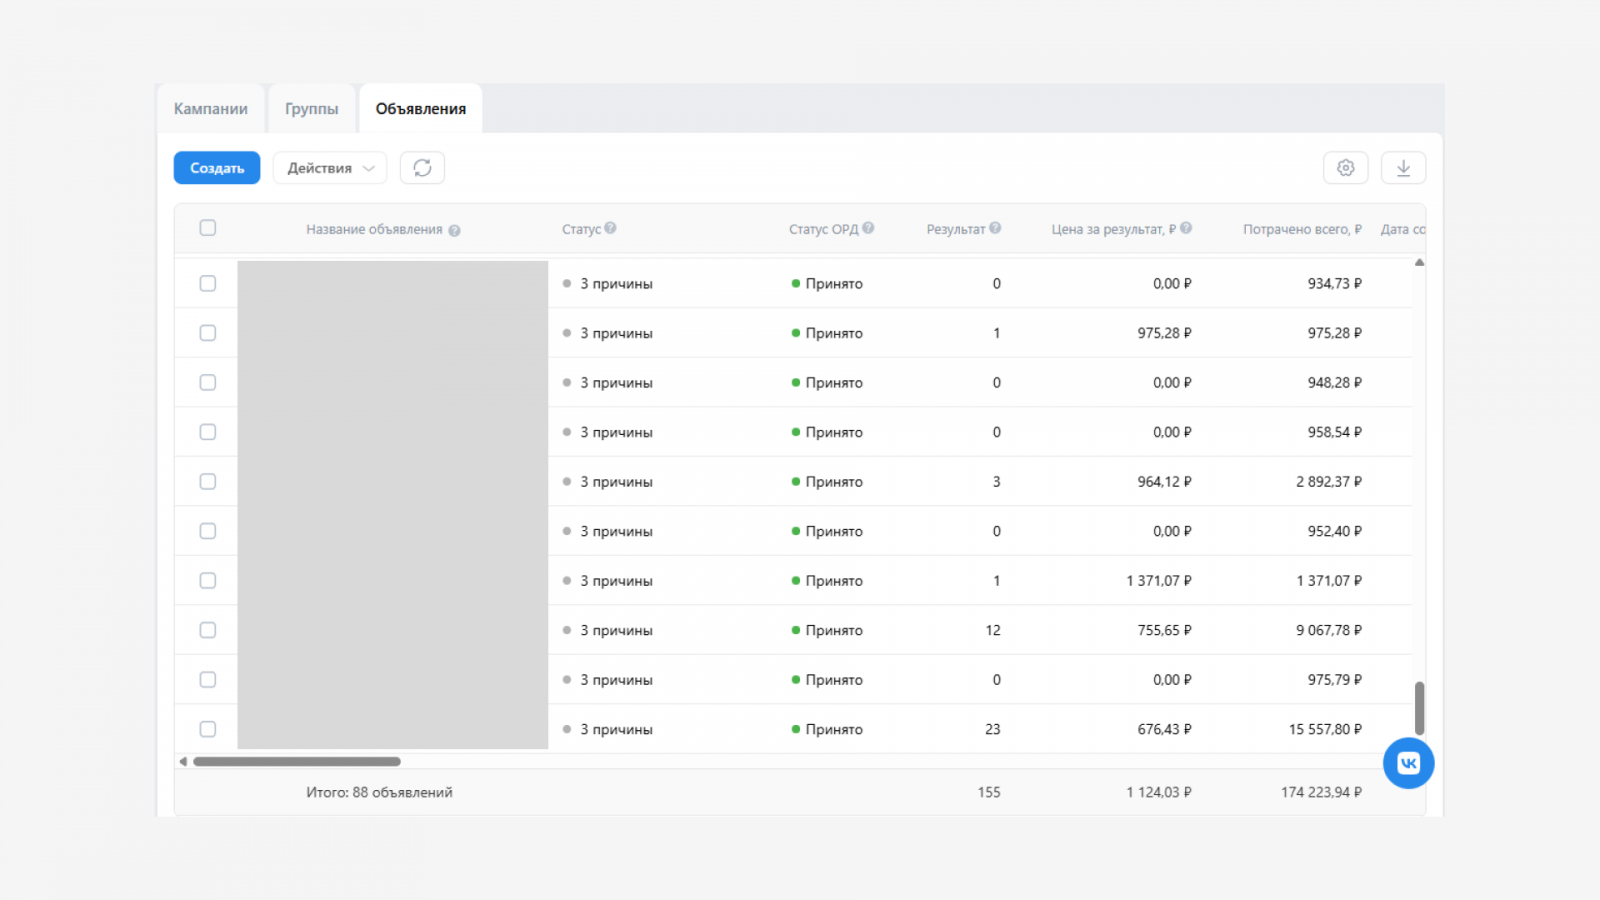Check the row with 948,28 ₽ spent
Viewport: 1600px width, 900px height.
(208, 382)
